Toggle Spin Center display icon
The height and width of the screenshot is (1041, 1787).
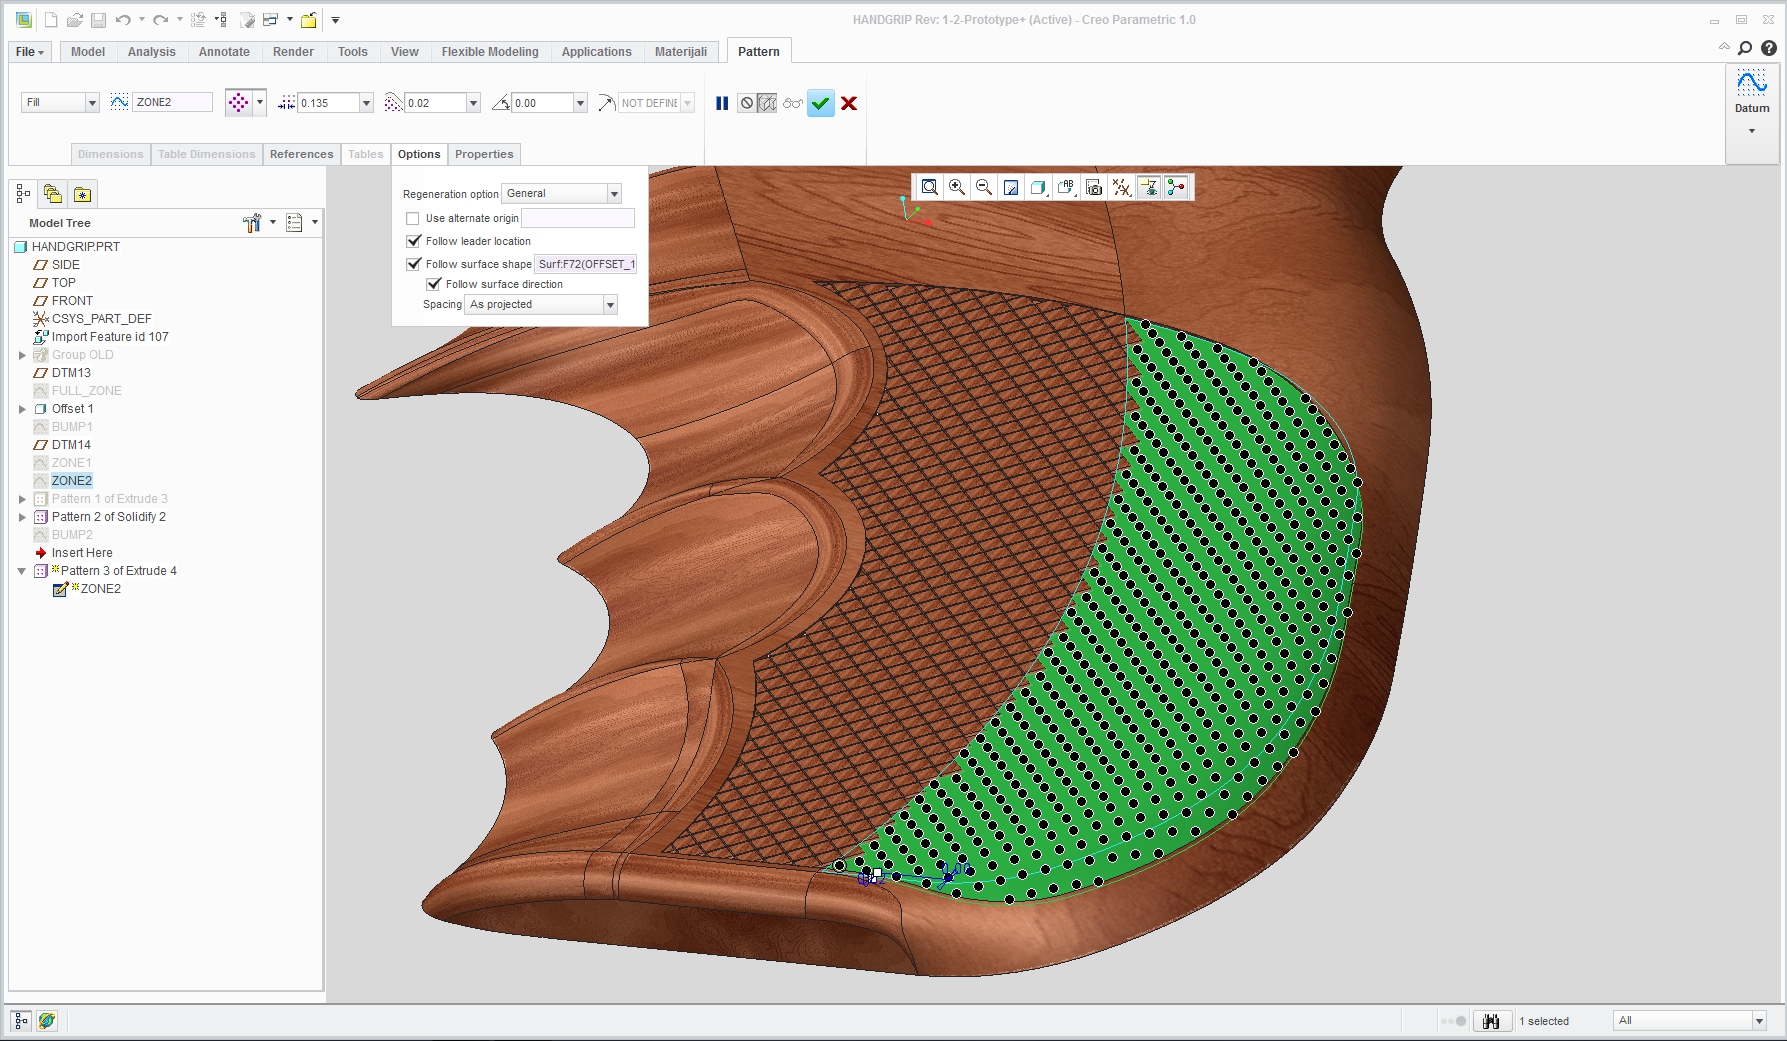pyautogui.click(x=1176, y=187)
